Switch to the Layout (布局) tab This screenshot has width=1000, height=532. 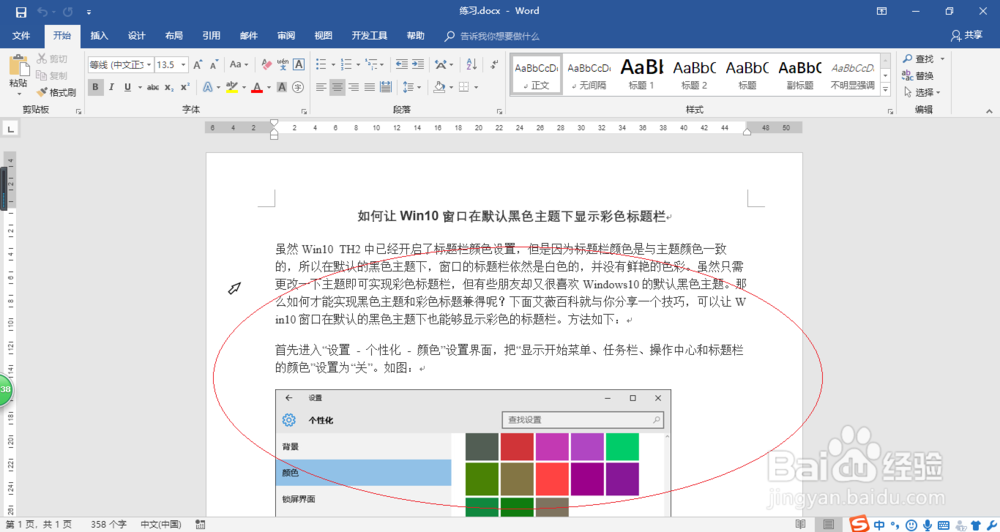pyautogui.click(x=173, y=36)
